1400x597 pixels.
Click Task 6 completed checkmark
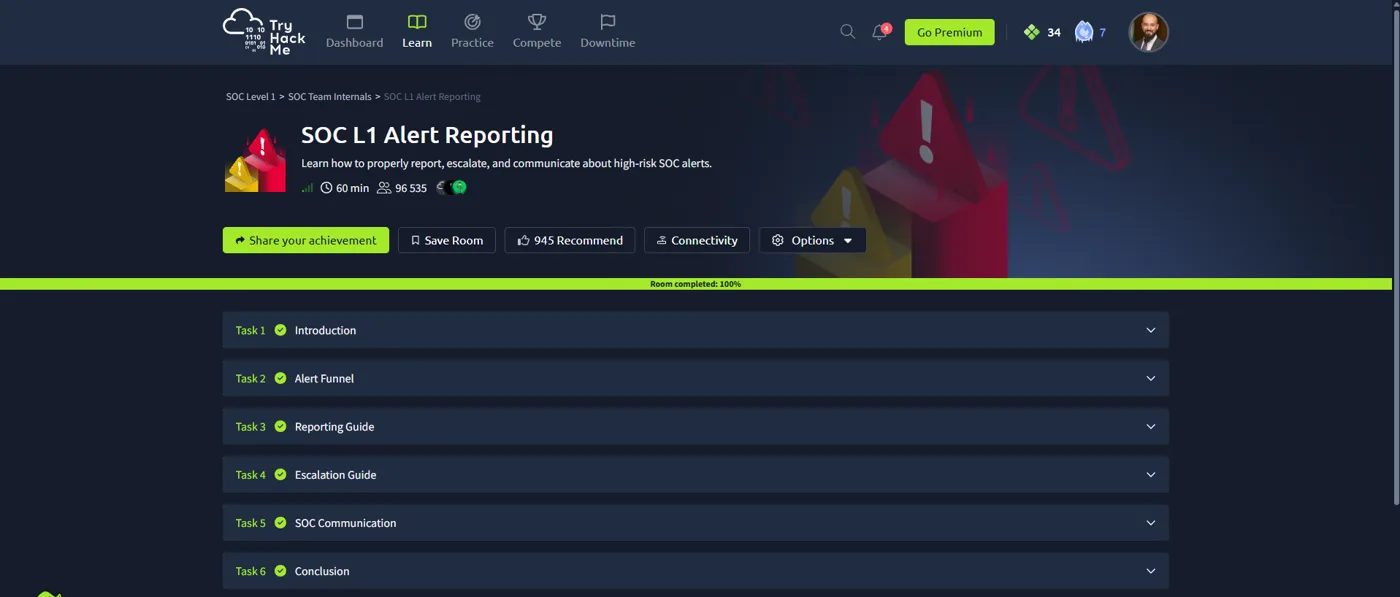click(x=280, y=571)
